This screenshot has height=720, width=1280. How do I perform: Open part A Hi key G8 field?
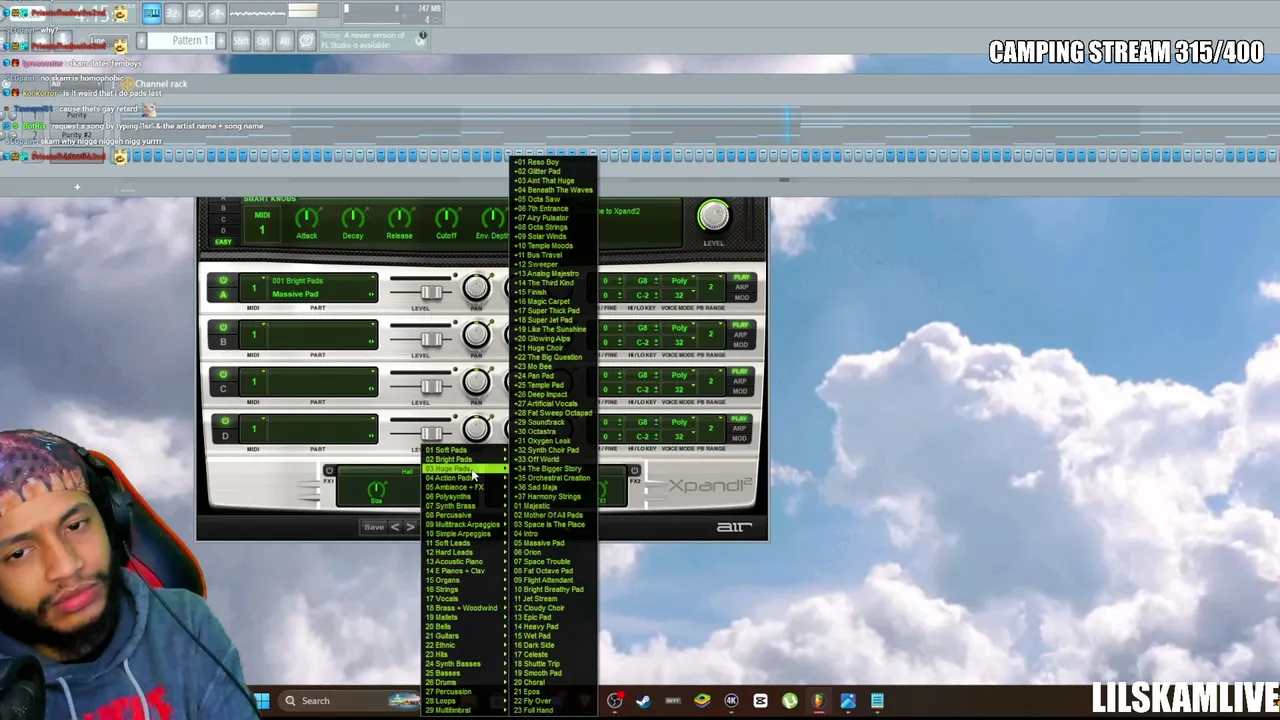(643, 281)
